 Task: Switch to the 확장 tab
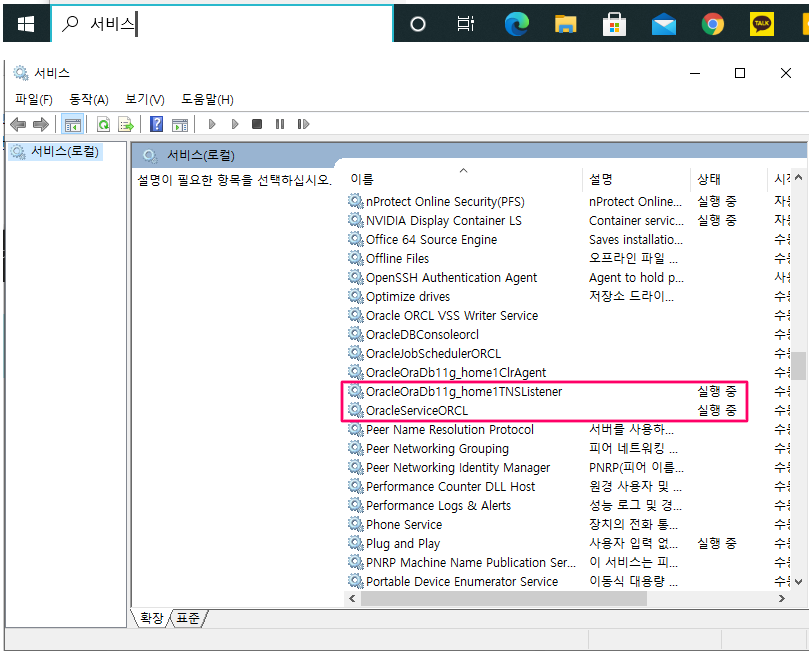point(152,618)
